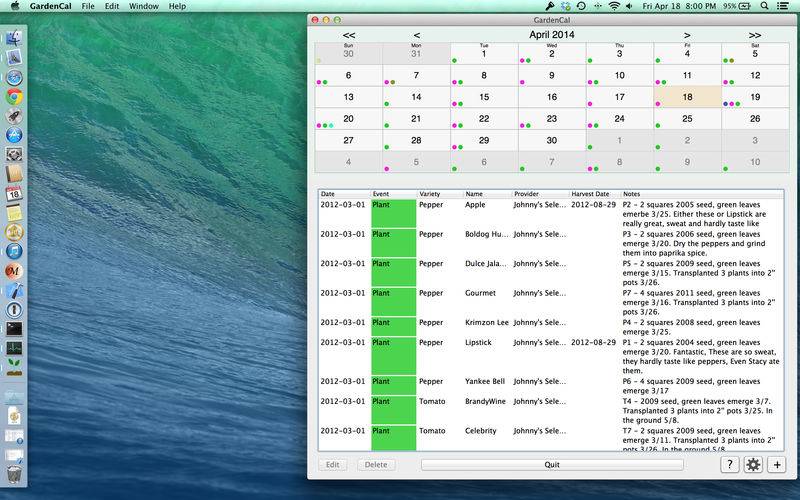Select April 19 calendar day

[755, 97]
